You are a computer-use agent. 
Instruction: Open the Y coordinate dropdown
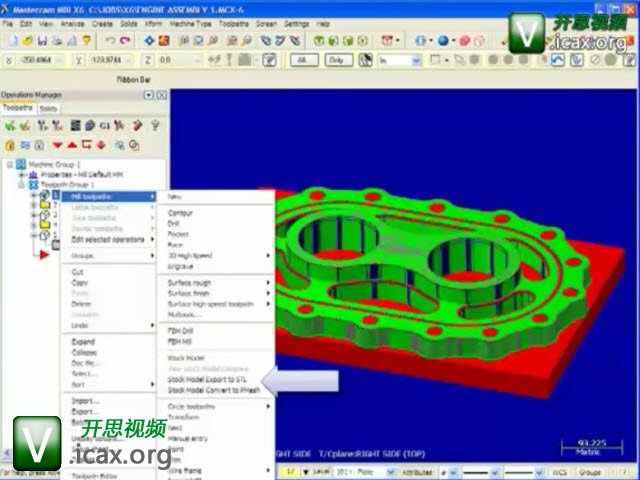click(x=130, y=60)
